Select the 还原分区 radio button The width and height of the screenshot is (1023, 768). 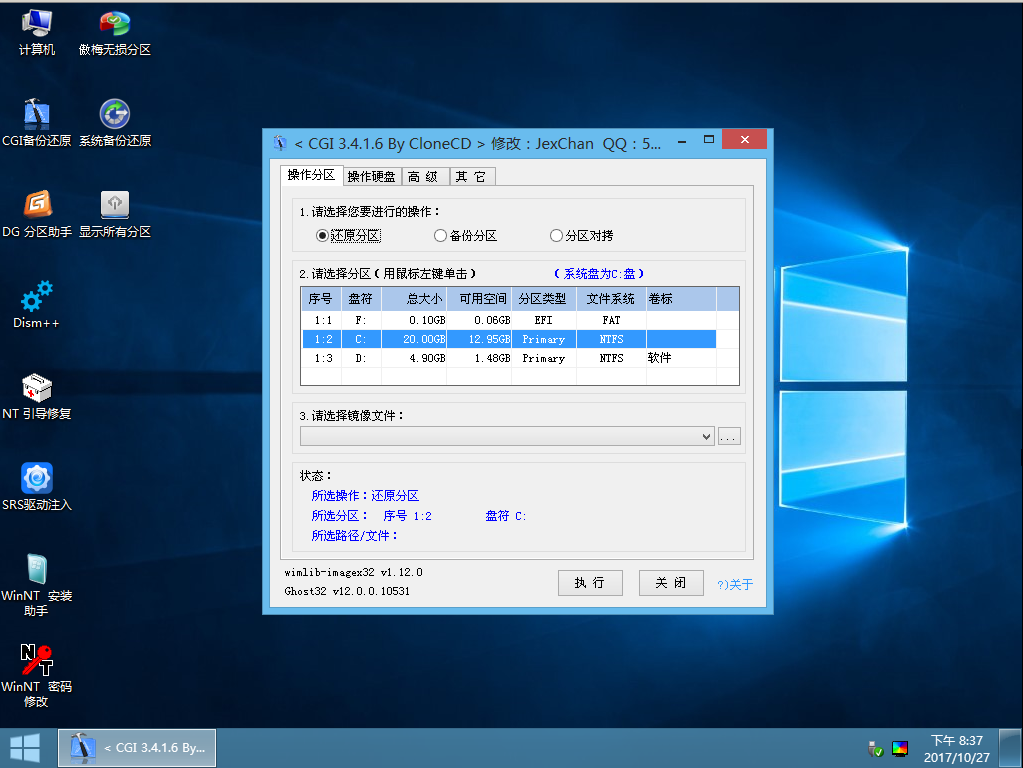(x=322, y=236)
